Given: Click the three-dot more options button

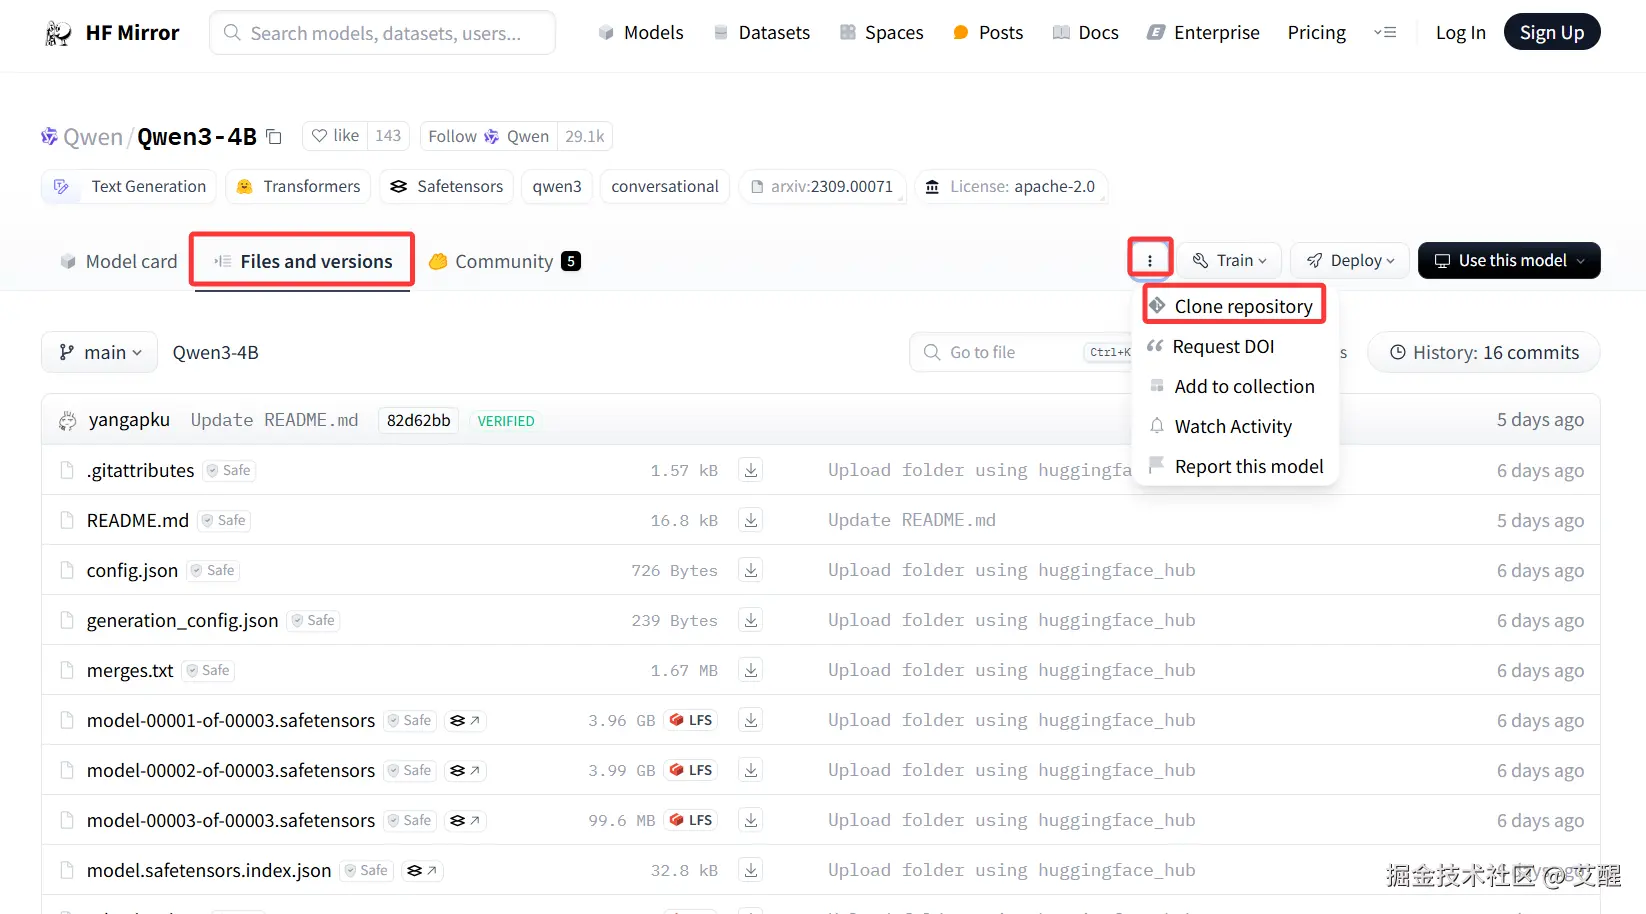Looking at the screenshot, I should pos(1150,260).
